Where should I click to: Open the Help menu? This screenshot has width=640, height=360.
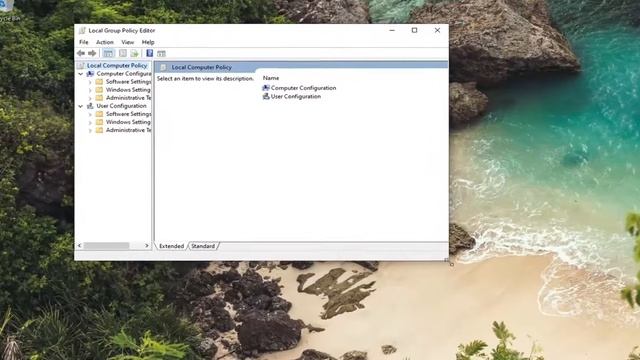point(148,42)
